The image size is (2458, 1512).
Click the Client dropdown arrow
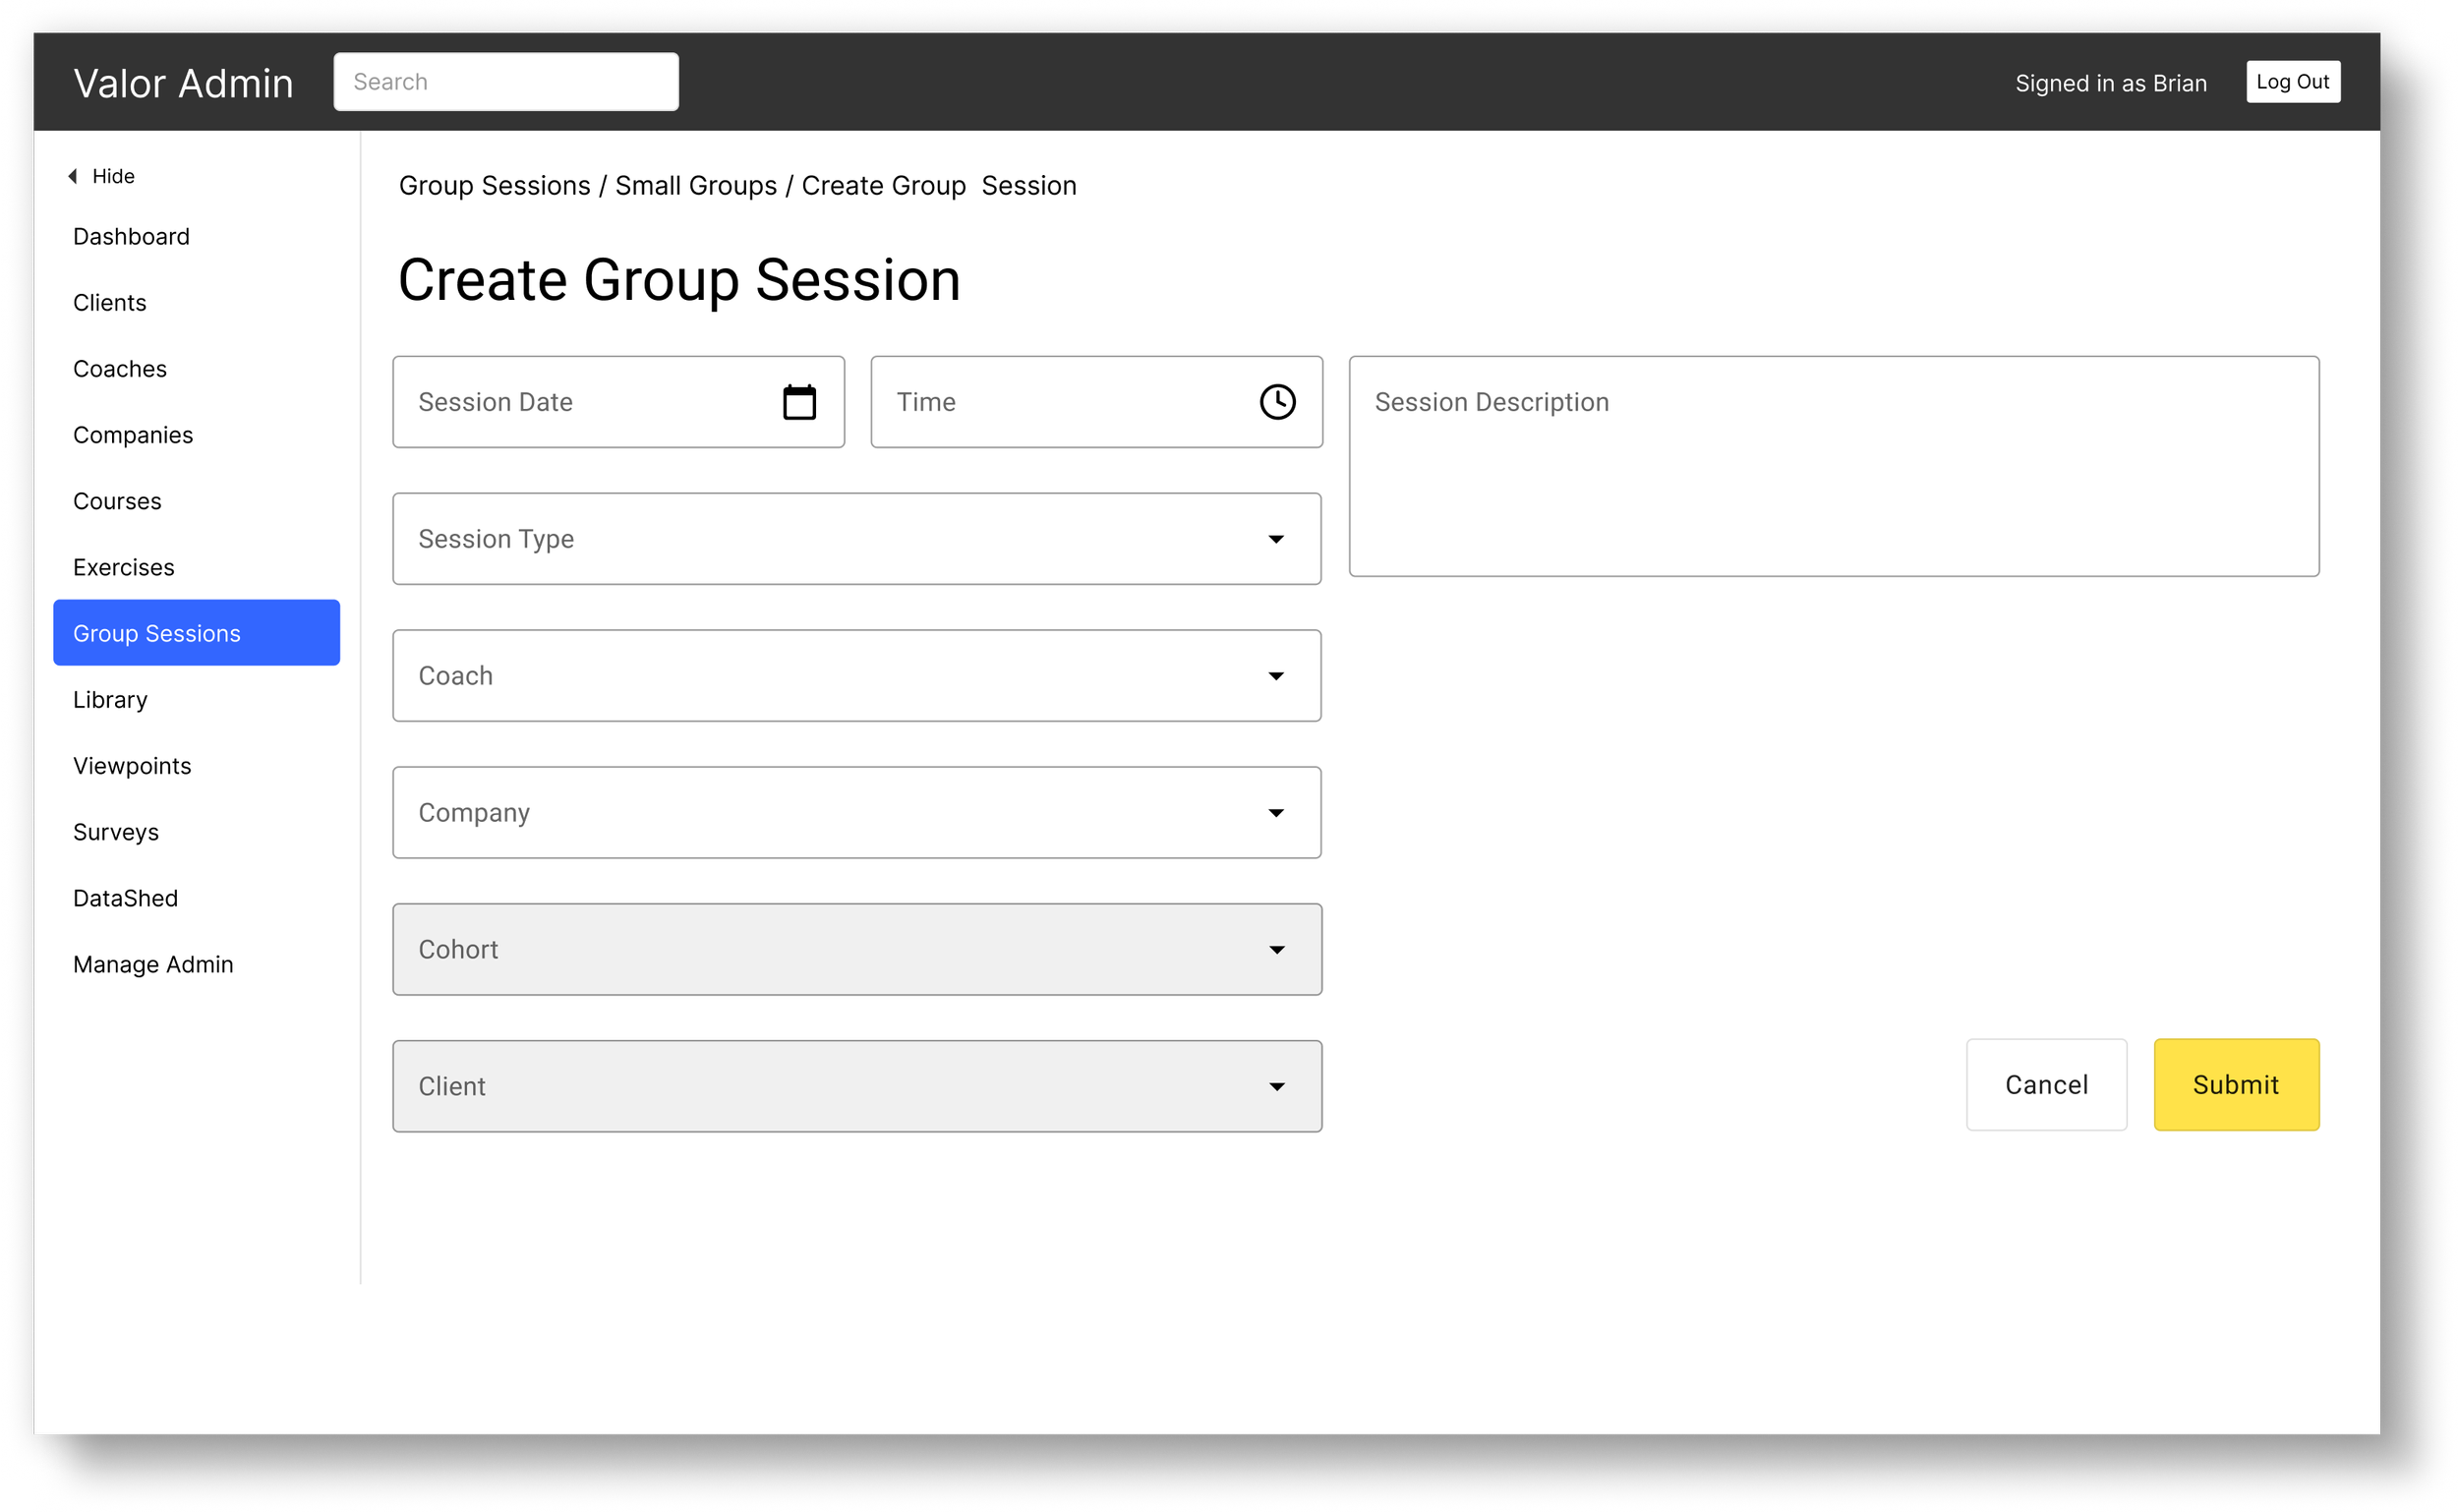pyautogui.click(x=1277, y=1087)
